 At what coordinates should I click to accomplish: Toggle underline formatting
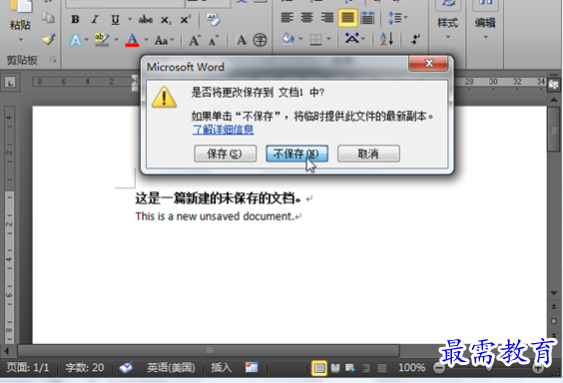(115, 19)
